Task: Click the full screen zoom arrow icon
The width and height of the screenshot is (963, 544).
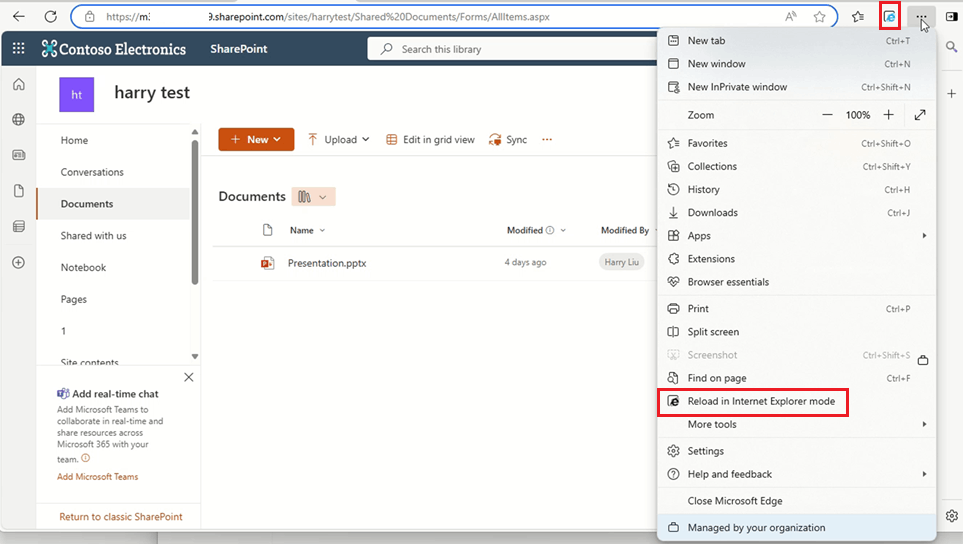Action: (x=920, y=115)
